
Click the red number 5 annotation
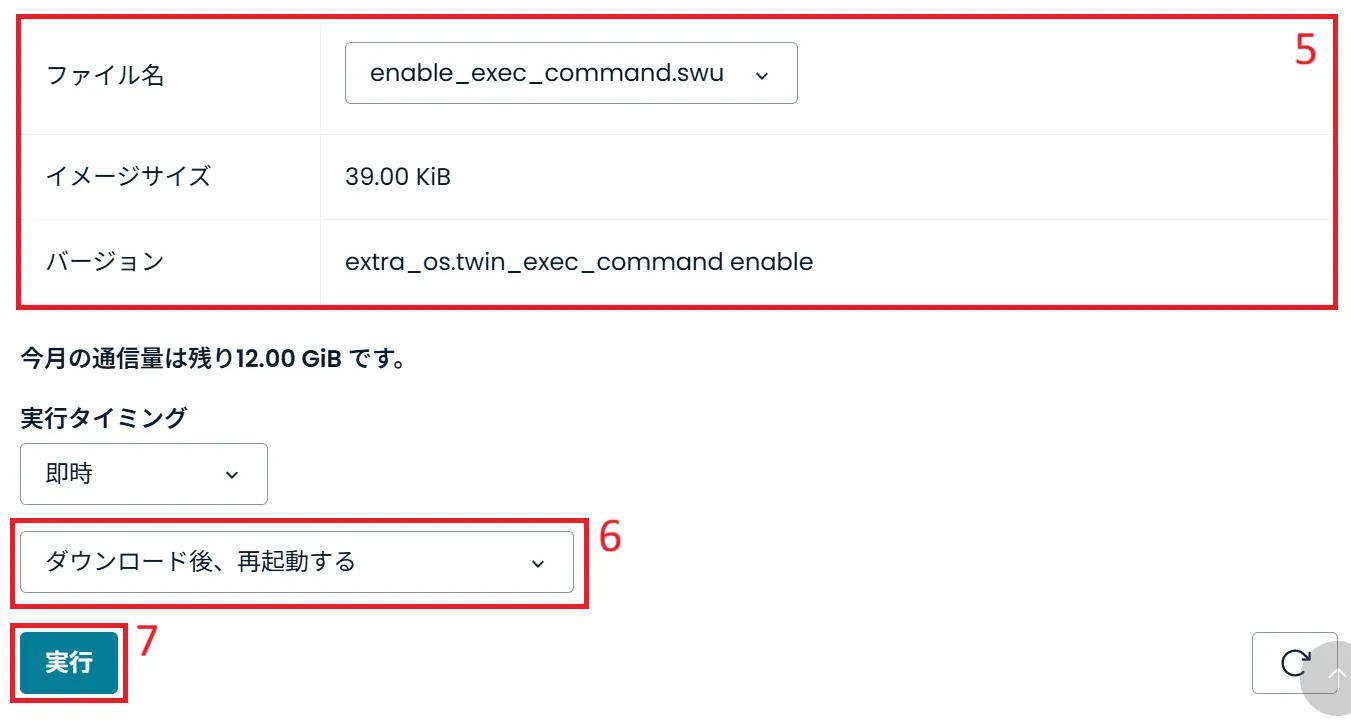[x=1305, y=50]
